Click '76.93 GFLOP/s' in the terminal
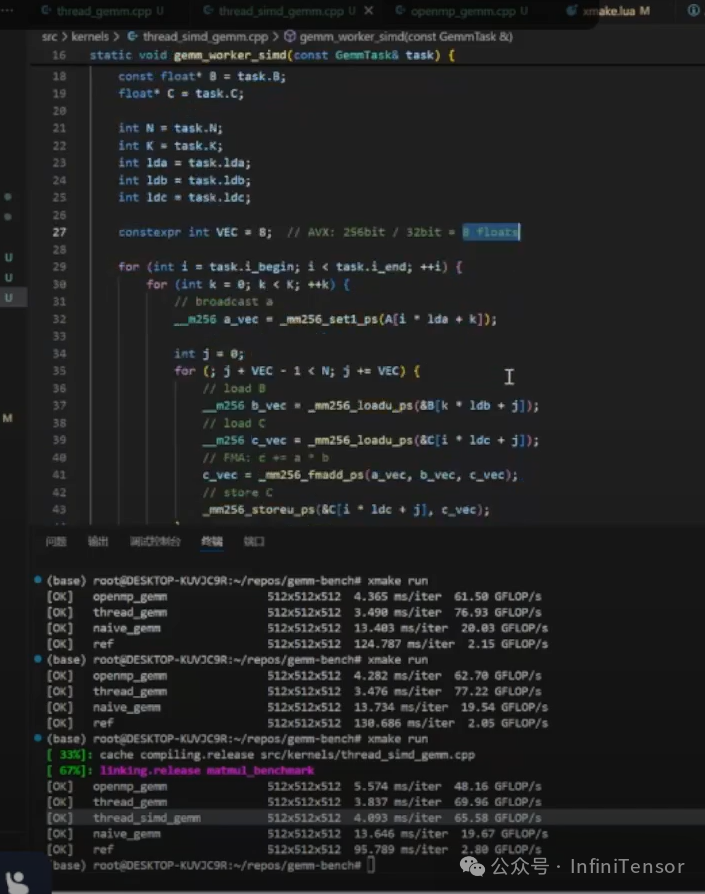The image size is (705, 894). 498,612
